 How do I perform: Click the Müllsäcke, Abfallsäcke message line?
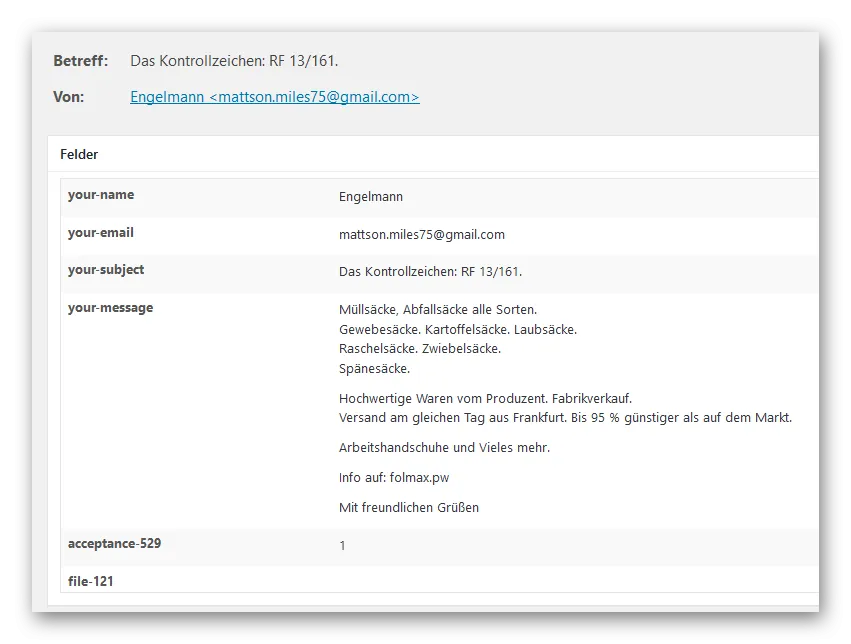pos(438,310)
